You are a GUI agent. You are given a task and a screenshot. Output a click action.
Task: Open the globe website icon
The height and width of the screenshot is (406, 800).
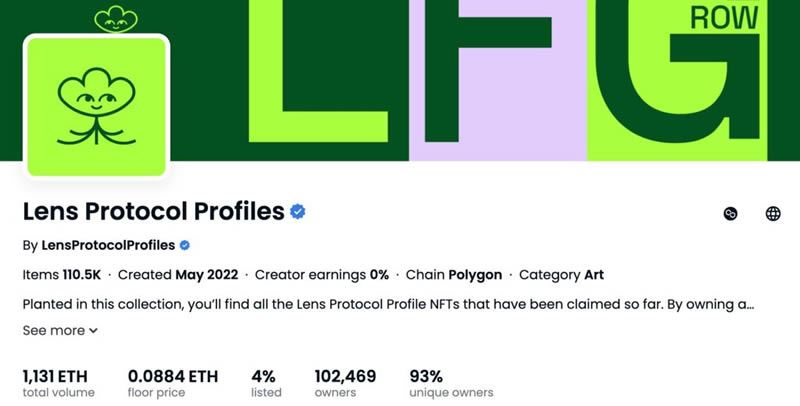tap(773, 213)
